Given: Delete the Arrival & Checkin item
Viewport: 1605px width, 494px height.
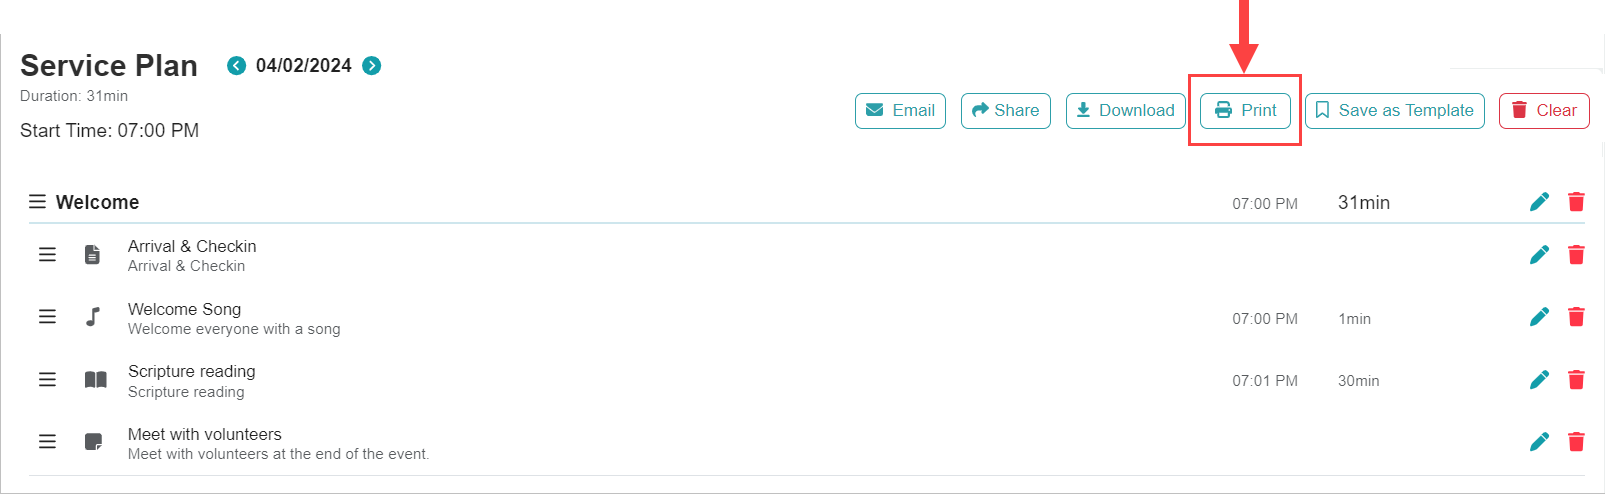Looking at the screenshot, I should [x=1576, y=255].
